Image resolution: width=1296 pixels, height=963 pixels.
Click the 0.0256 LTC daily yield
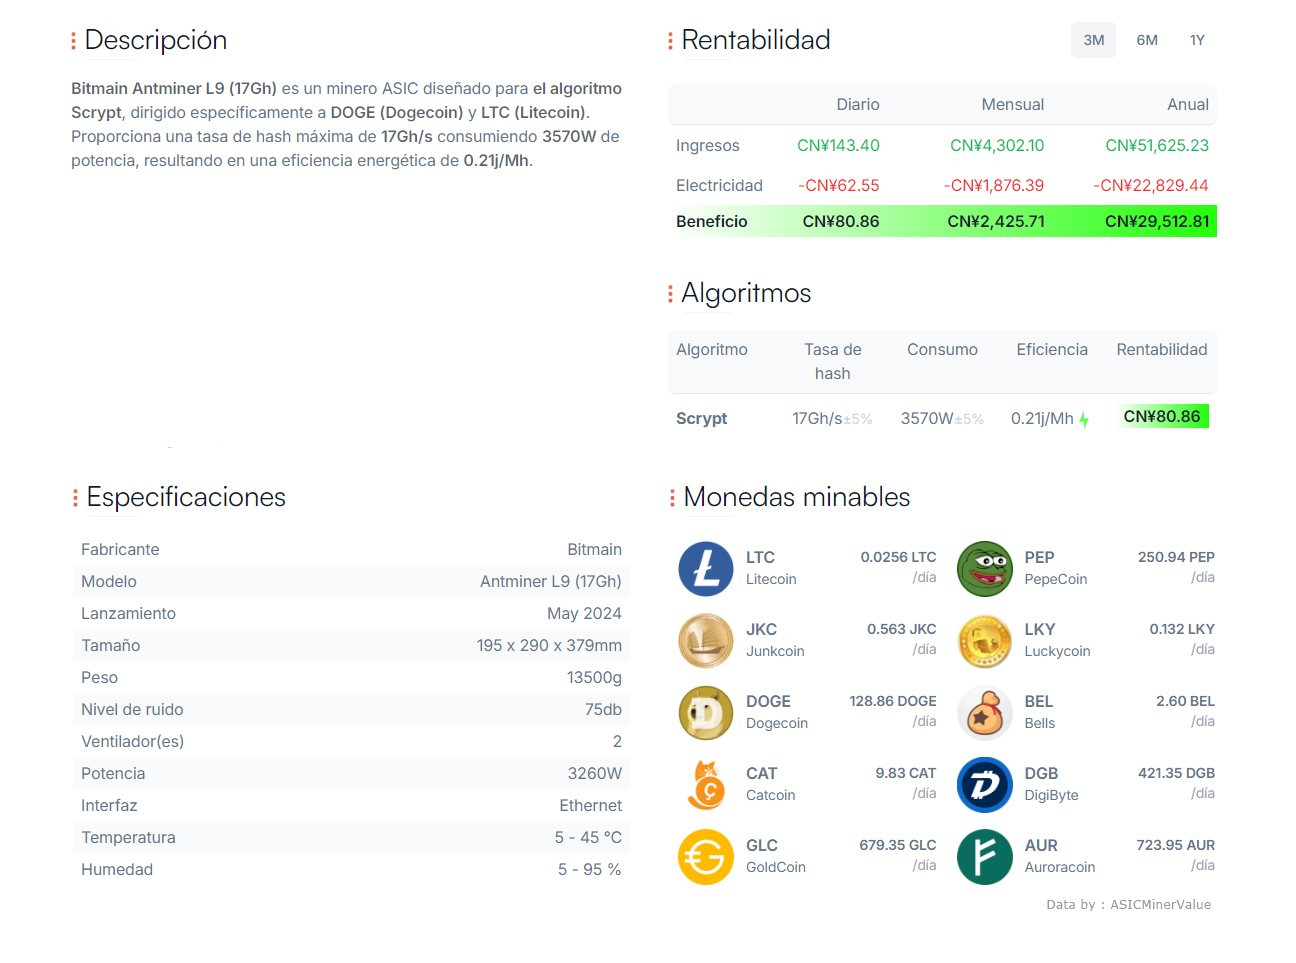(898, 557)
